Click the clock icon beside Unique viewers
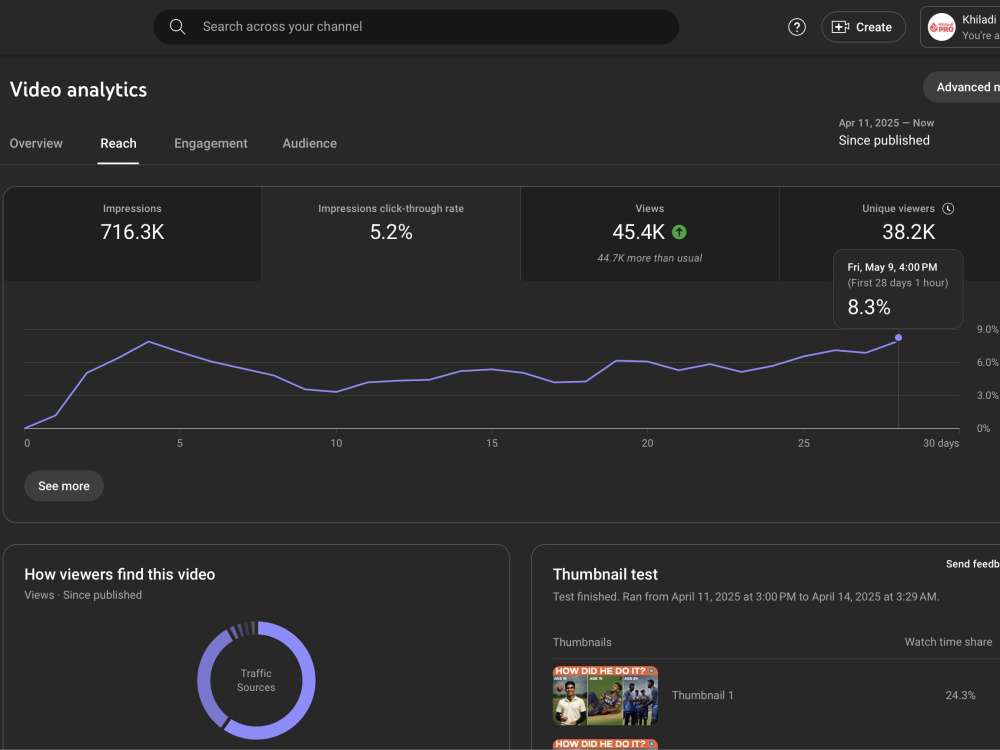 pos(948,209)
